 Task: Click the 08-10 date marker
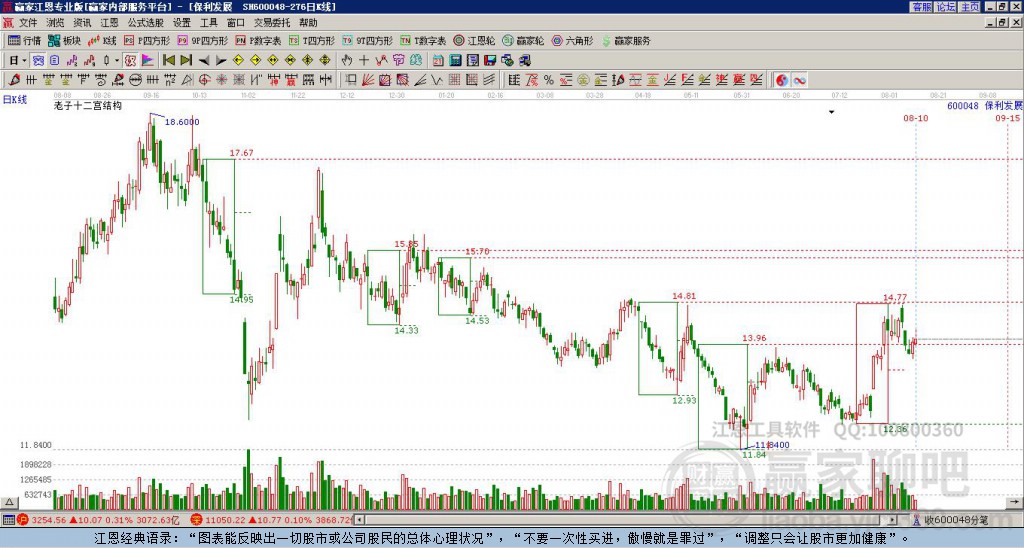[x=916, y=118]
